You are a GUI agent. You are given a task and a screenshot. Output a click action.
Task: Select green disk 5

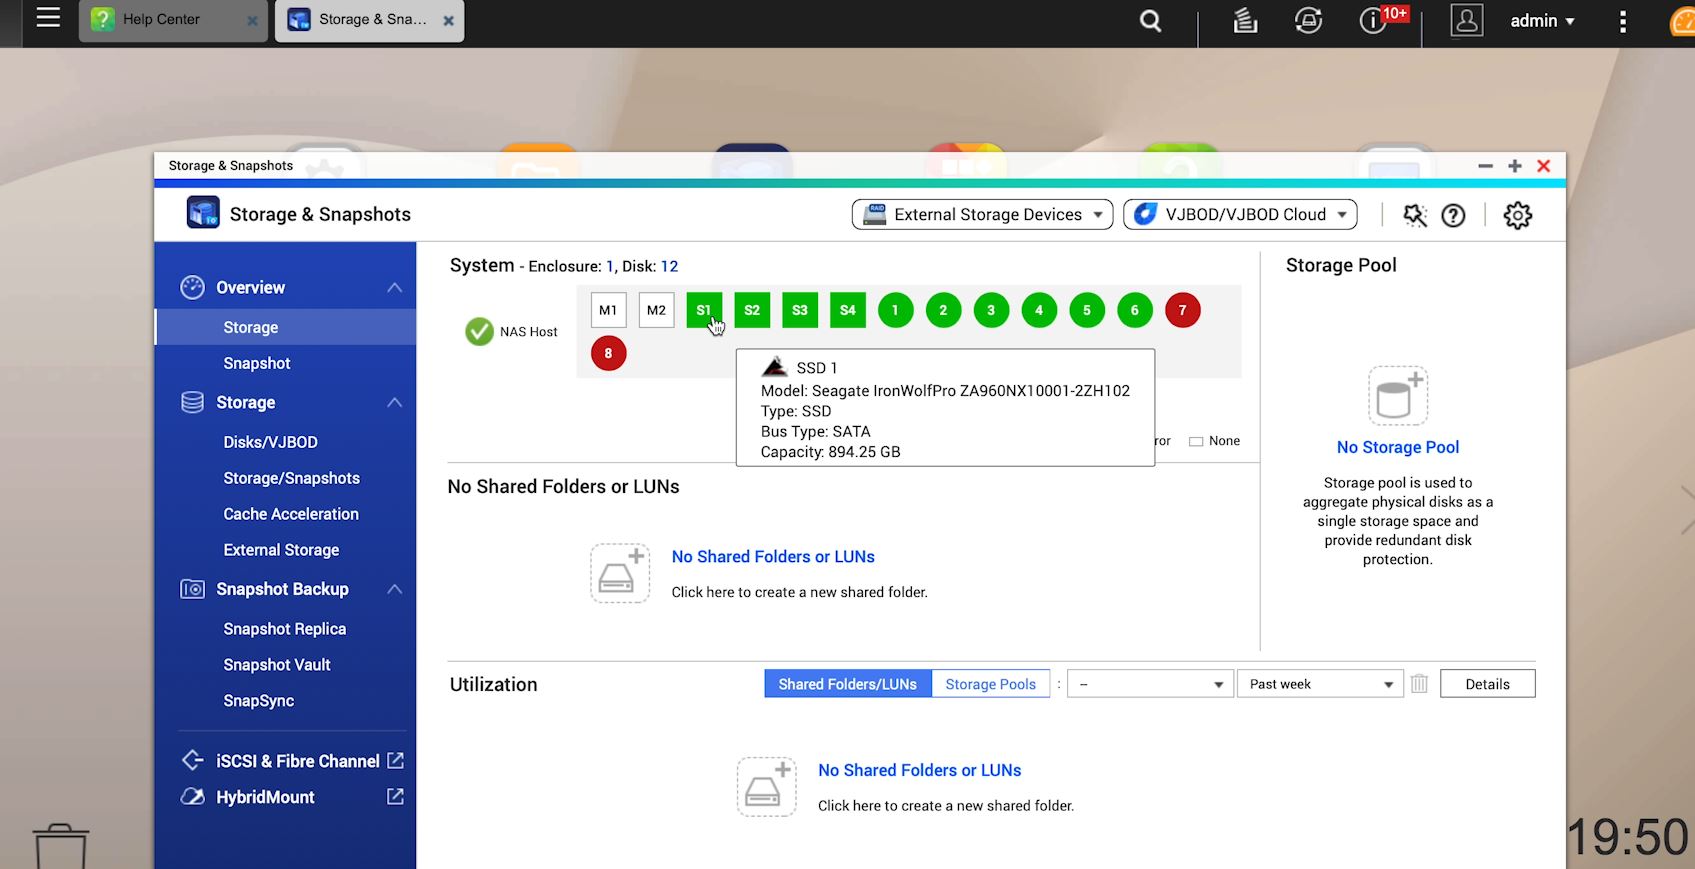[x=1087, y=310]
